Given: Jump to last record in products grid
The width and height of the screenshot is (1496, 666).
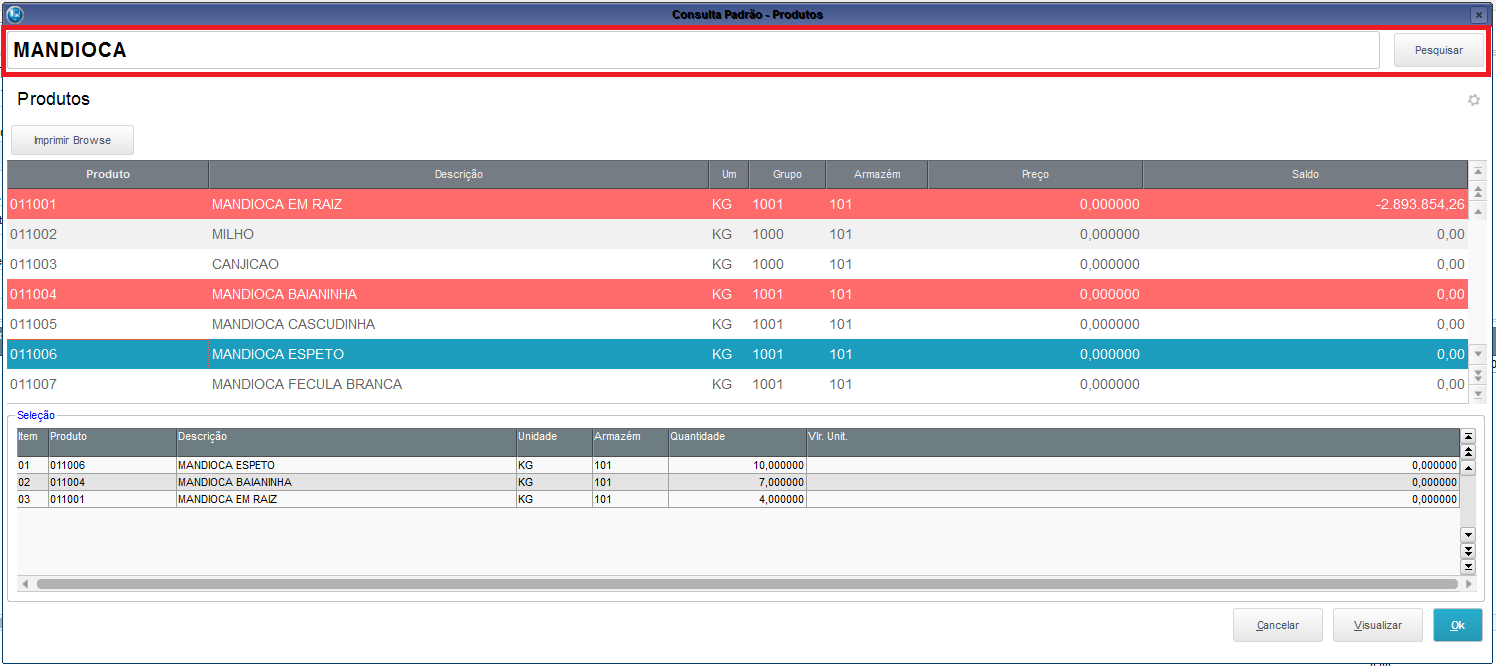Looking at the screenshot, I should tap(1477, 394).
